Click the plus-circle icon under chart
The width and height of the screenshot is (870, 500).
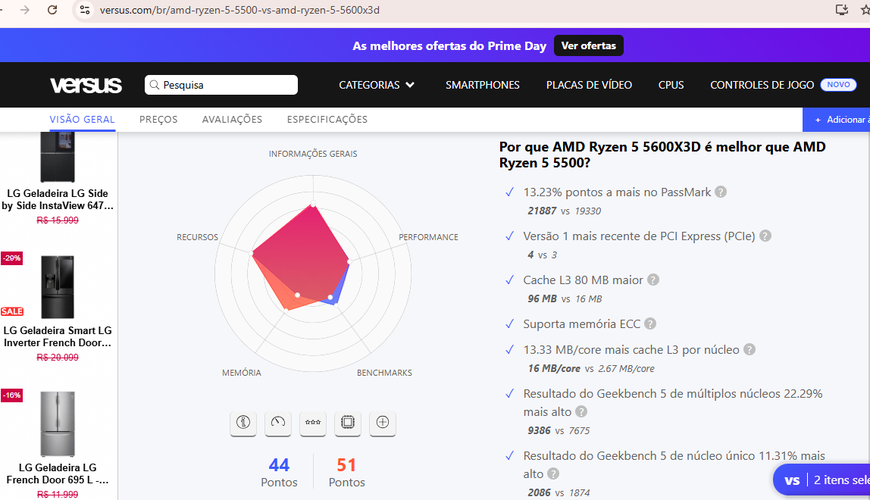tap(382, 423)
